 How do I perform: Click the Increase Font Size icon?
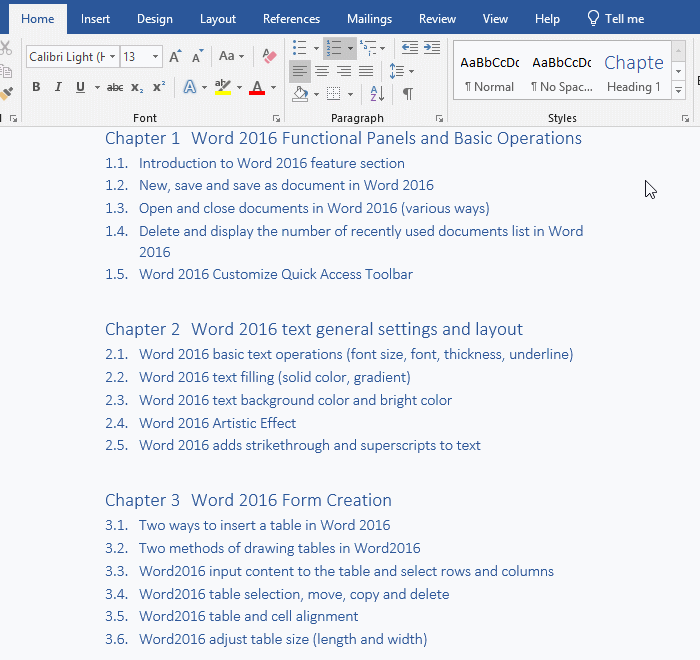coord(175,57)
